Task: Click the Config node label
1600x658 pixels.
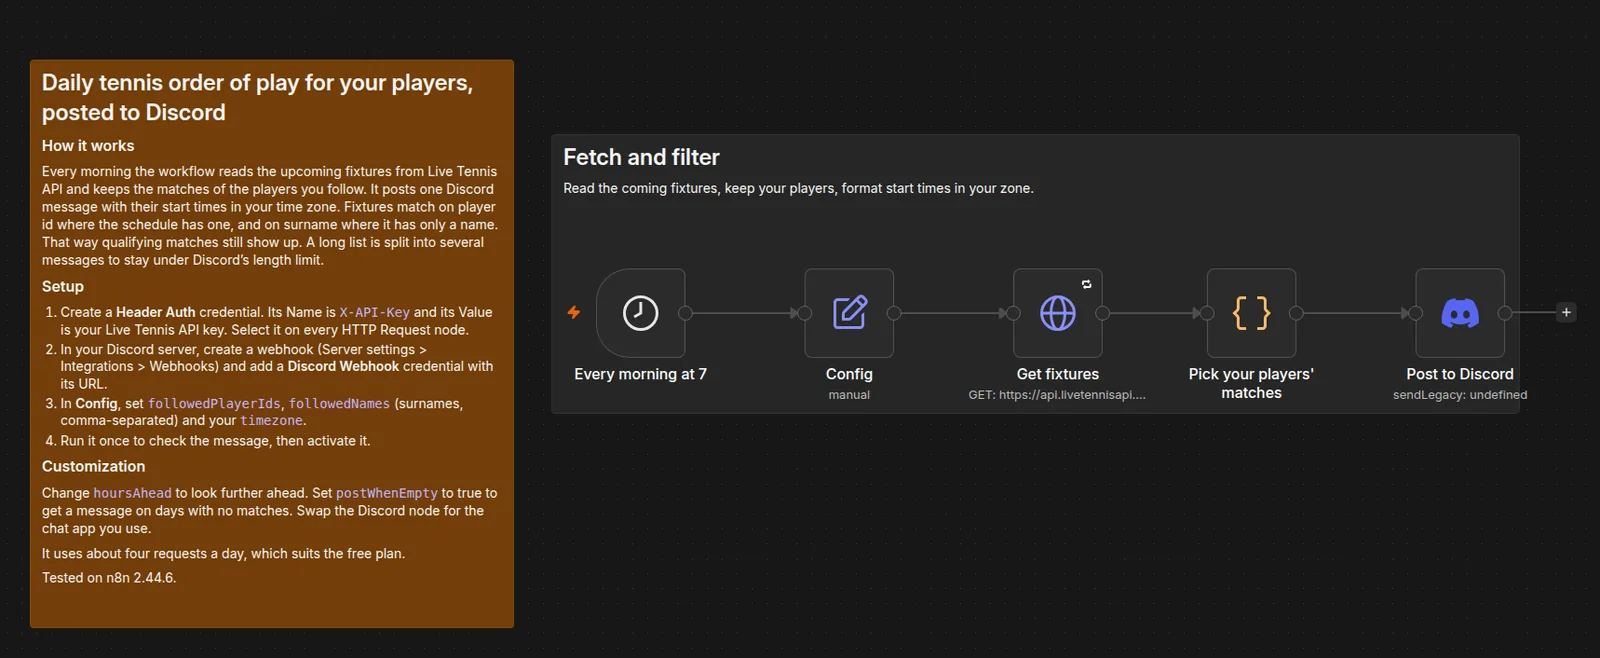Action: 849,374
